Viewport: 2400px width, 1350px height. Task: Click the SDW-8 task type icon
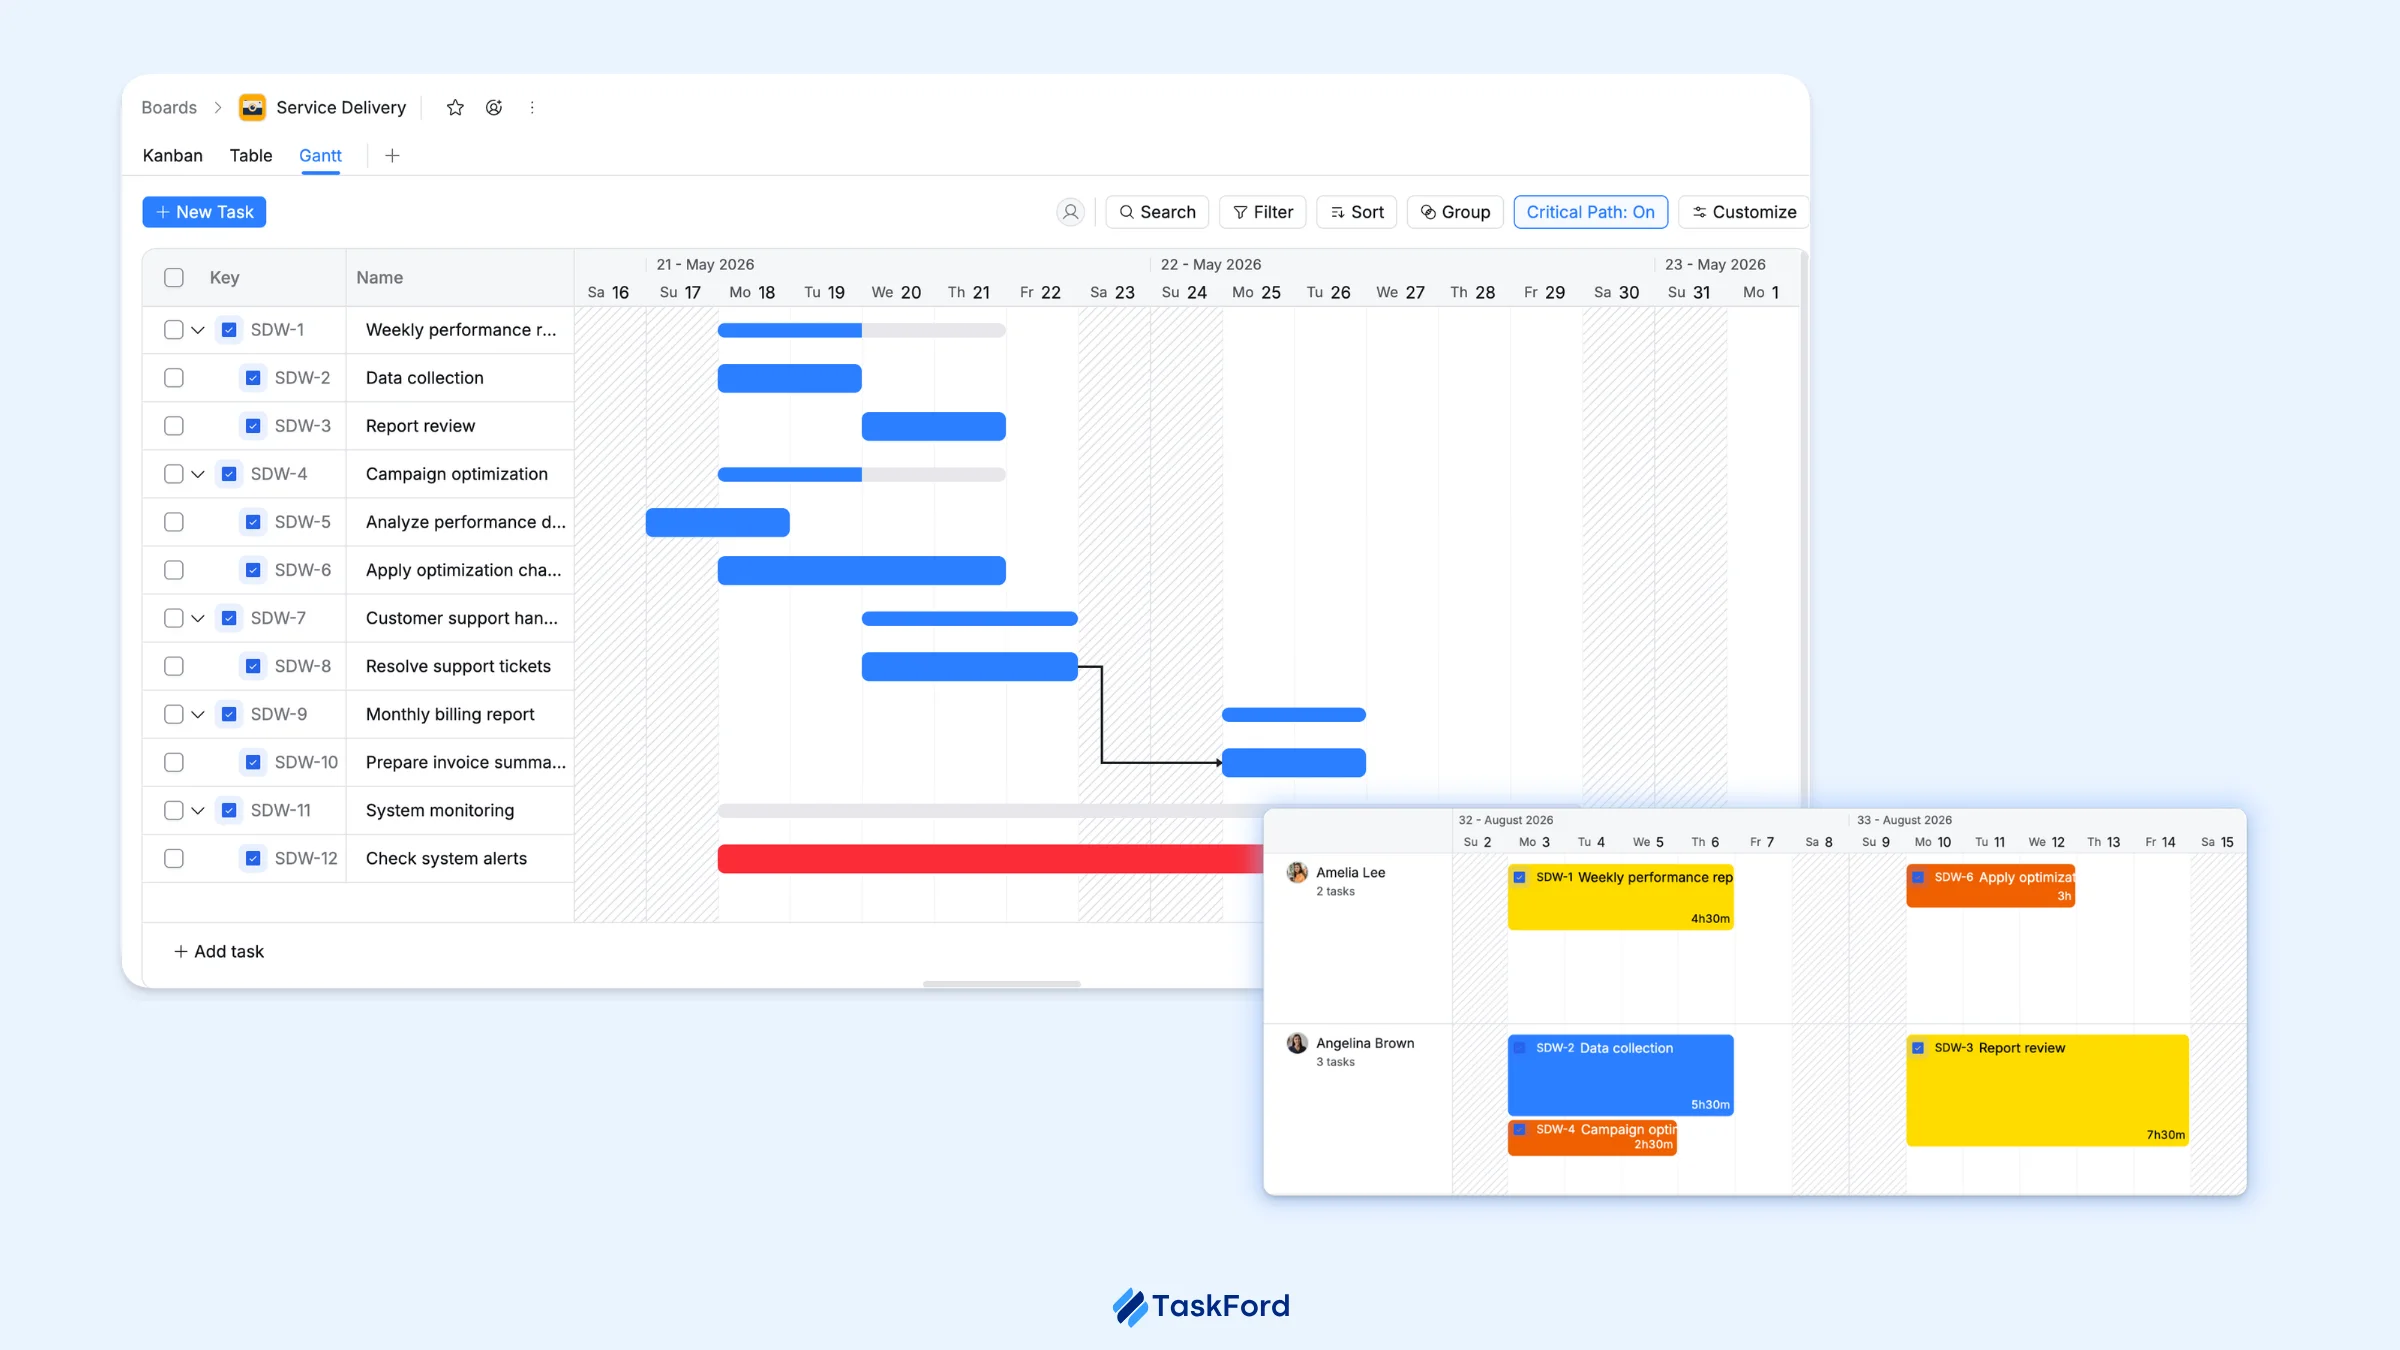pyautogui.click(x=253, y=666)
